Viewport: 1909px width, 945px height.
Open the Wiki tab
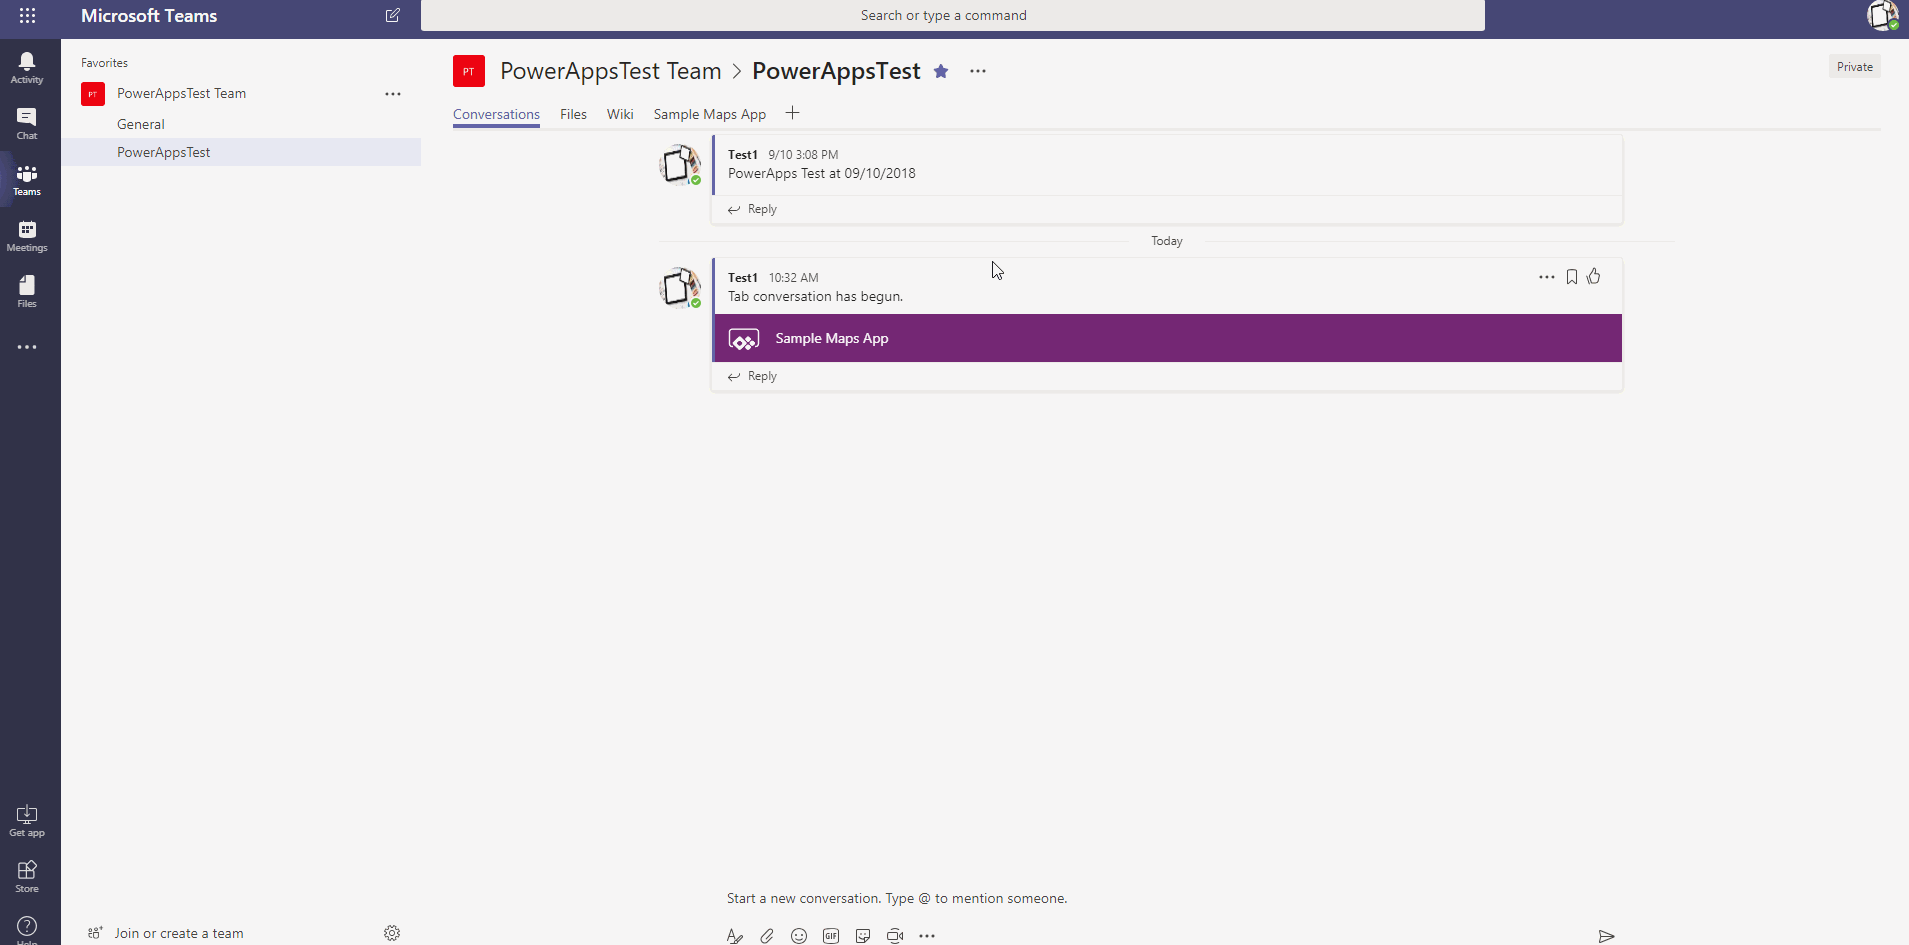(620, 114)
